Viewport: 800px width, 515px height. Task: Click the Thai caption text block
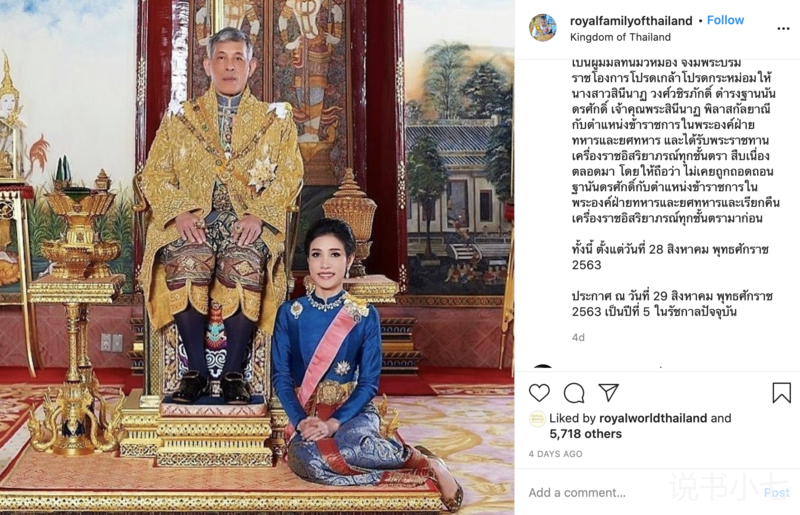(675, 187)
